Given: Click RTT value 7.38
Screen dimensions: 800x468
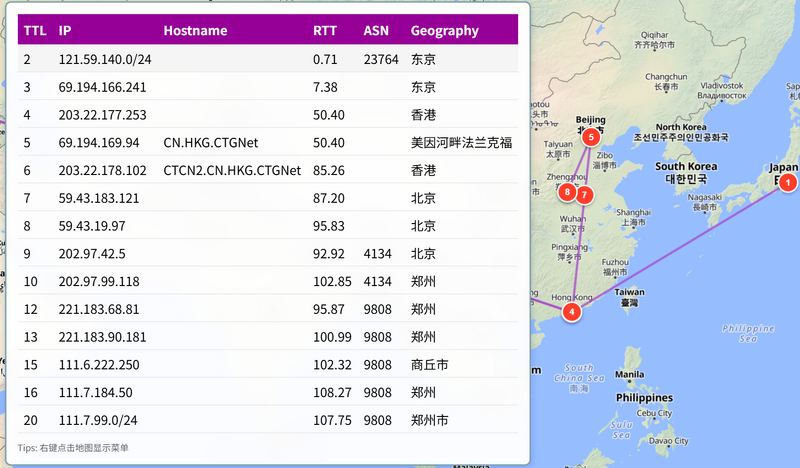Looking at the screenshot, I should coord(325,87).
